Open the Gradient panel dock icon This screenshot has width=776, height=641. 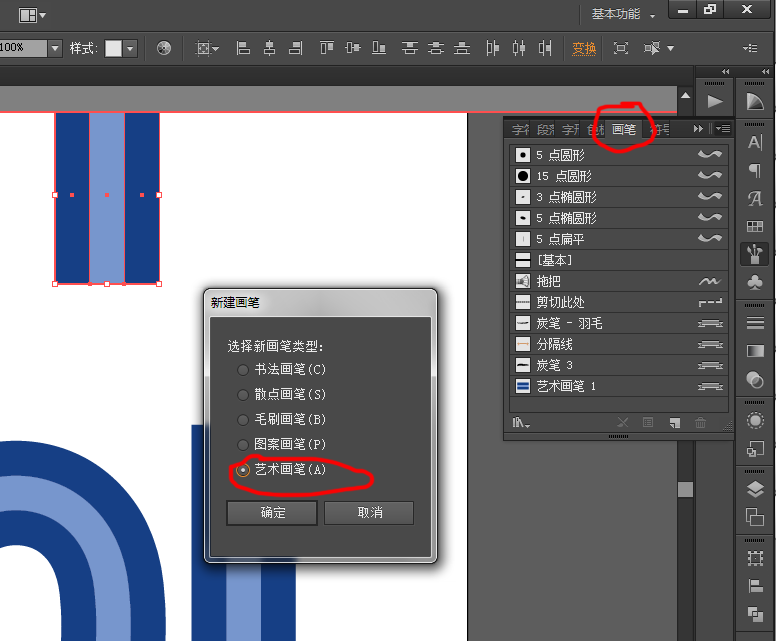pos(755,351)
